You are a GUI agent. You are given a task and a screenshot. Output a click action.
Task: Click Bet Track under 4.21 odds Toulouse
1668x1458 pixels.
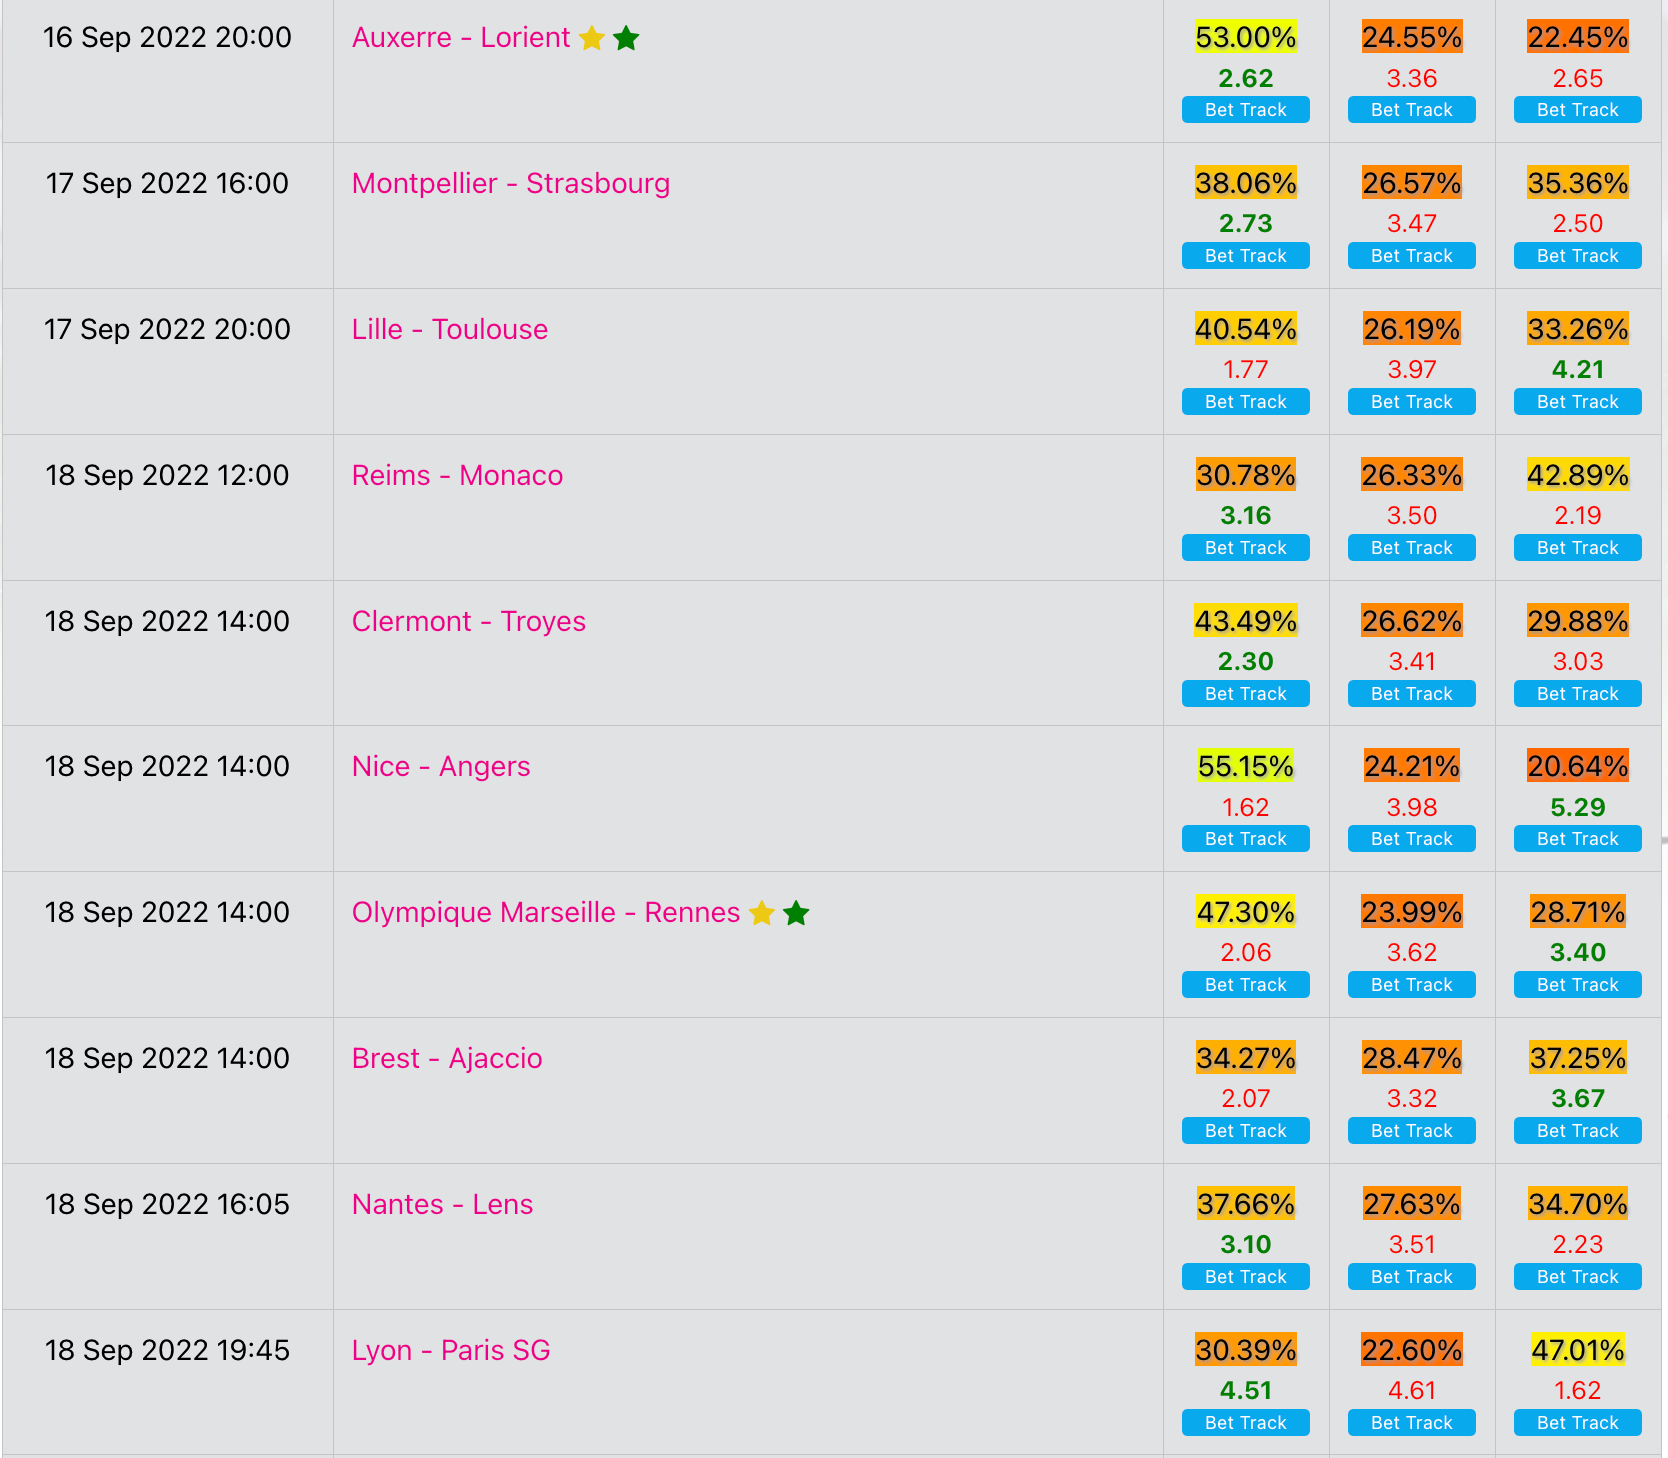(1578, 402)
